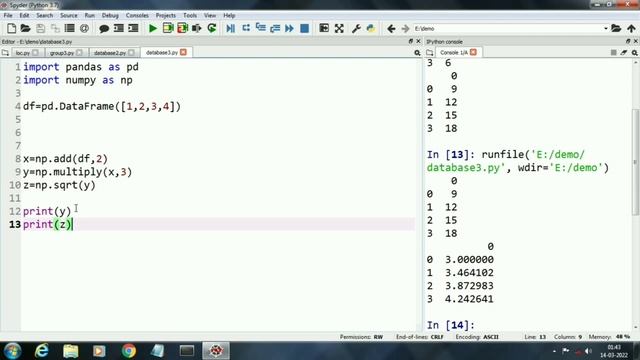Continue execution with the fast-forward icon
Image resolution: width=640 pixels, height=360 pixels.
[x=289, y=28]
